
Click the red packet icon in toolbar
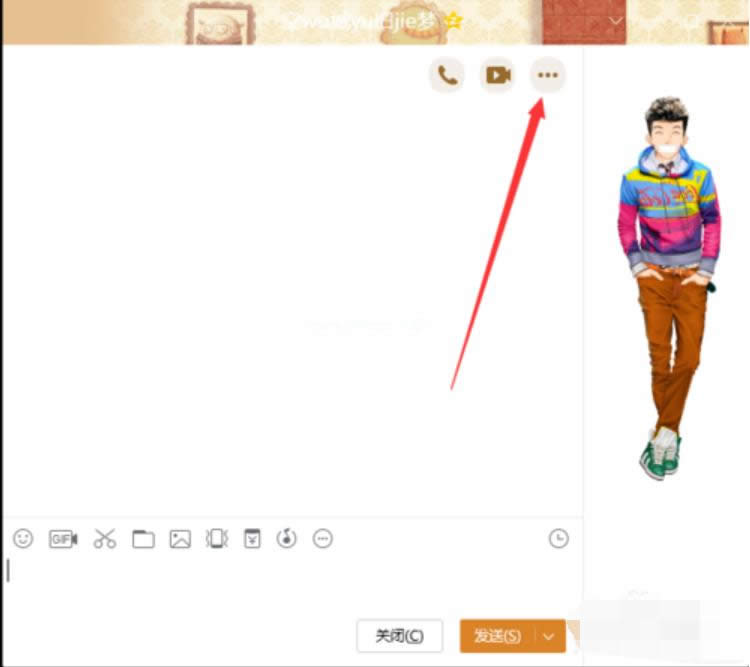pyautogui.click(x=252, y=539)
